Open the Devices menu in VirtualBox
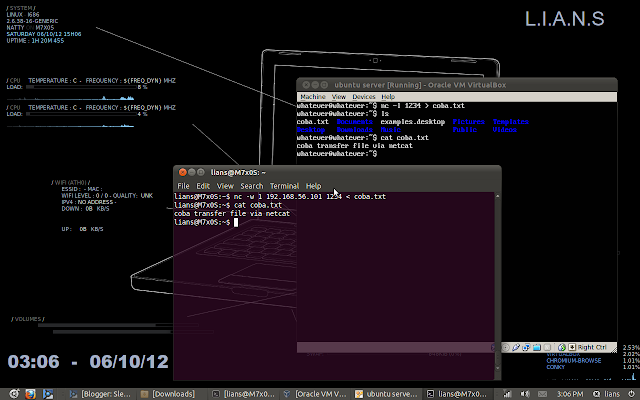 coord(363,97)
